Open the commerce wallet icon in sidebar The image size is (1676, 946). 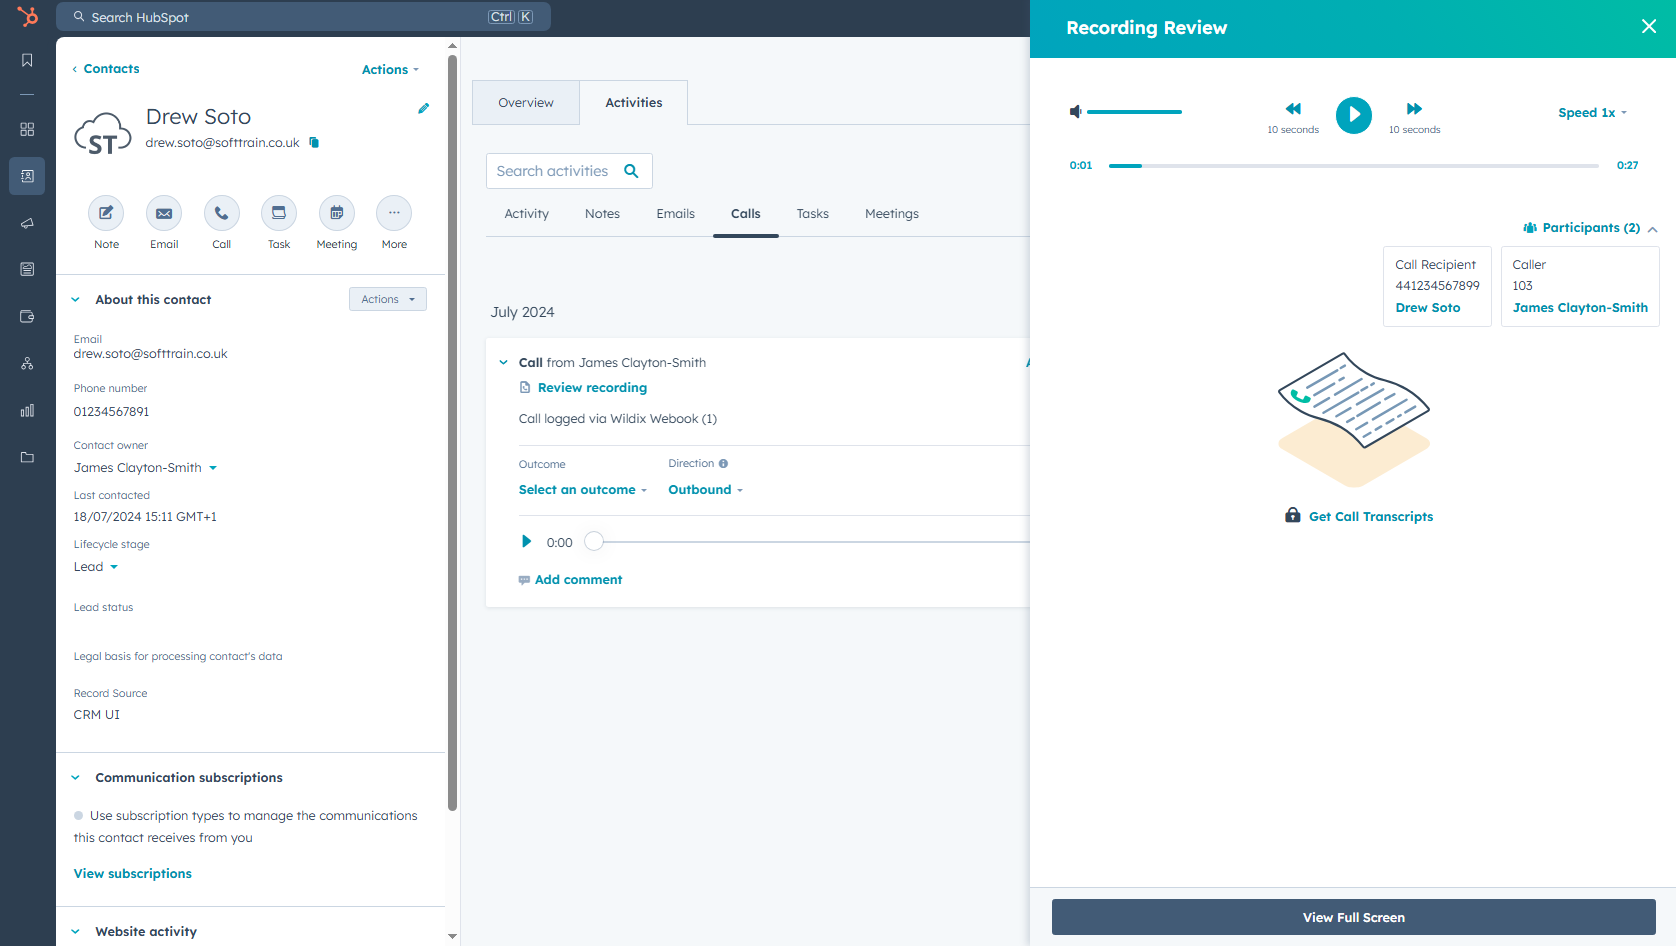[x=27, y=316]
